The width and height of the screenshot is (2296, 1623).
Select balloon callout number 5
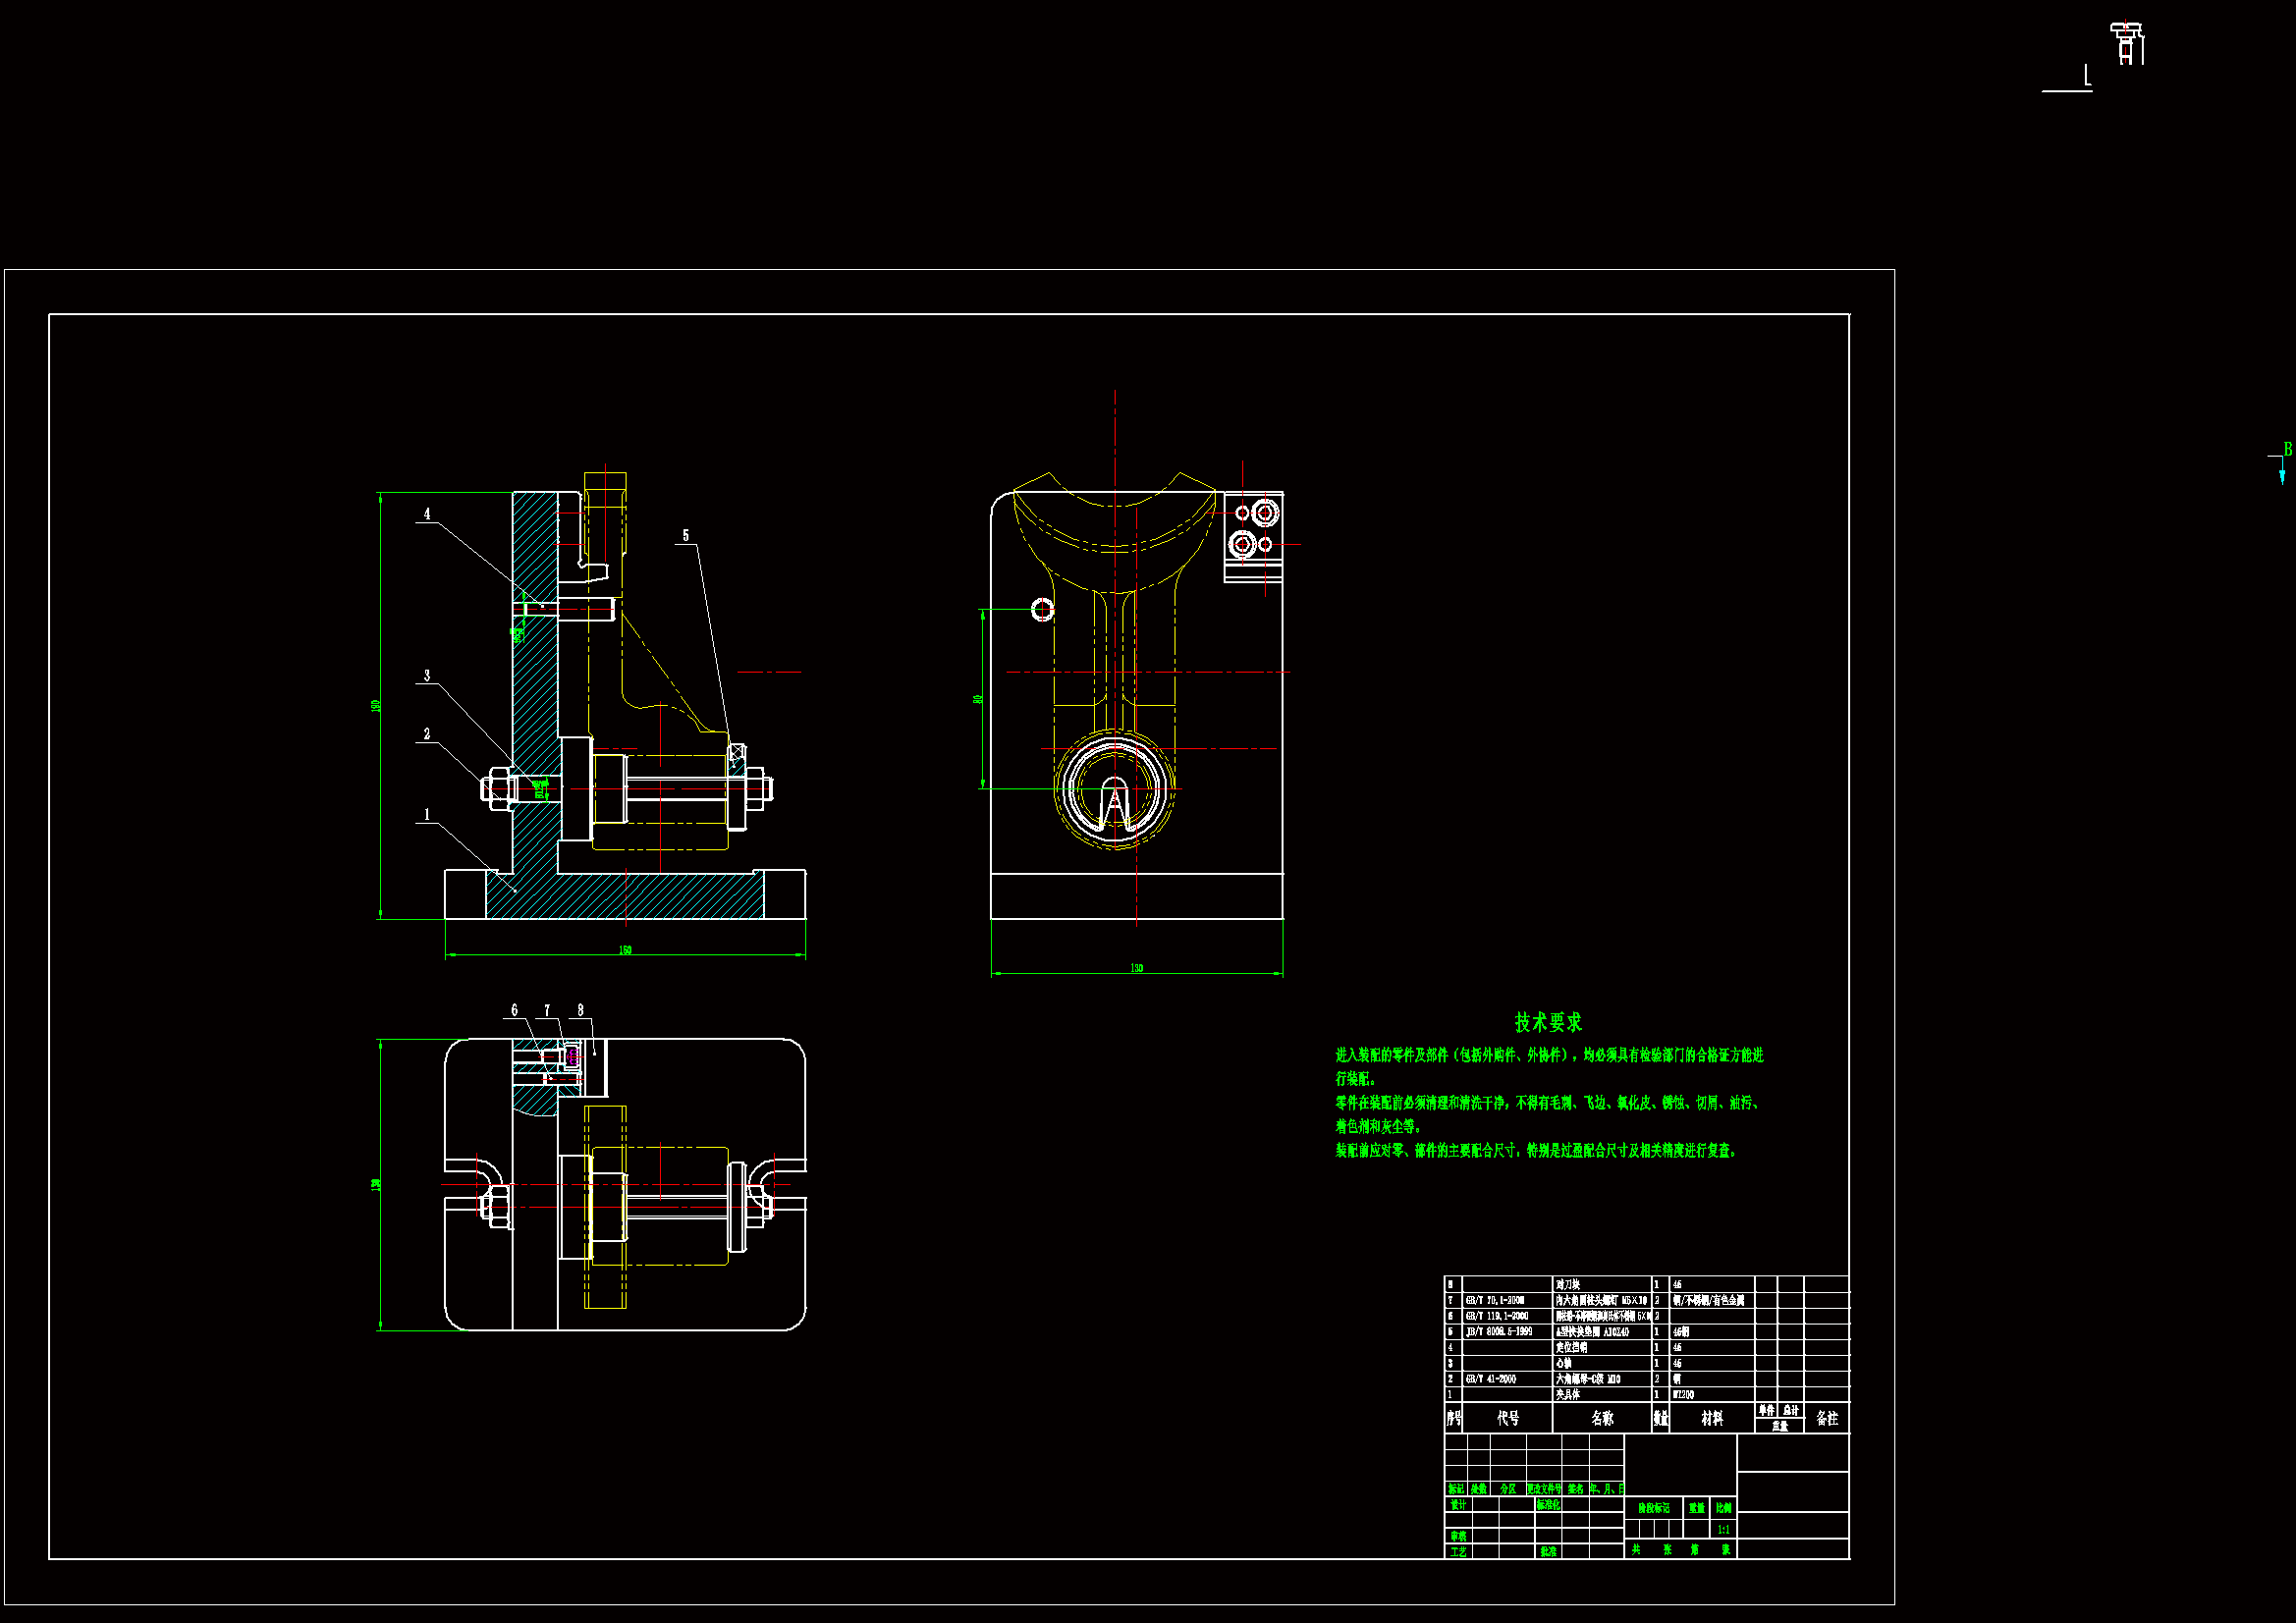click(686, 536)
